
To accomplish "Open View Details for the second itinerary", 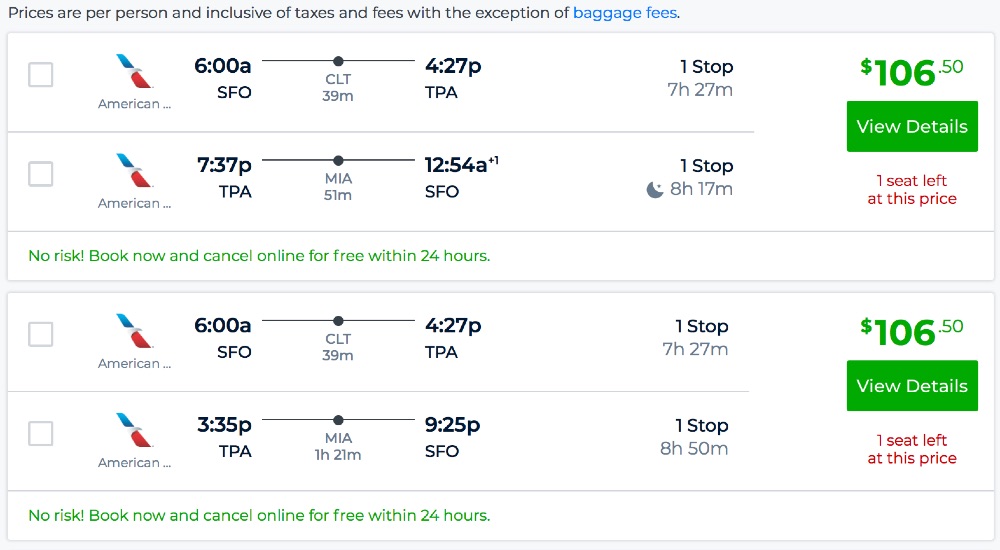I will pyautogui.click(x=912, y=386).
